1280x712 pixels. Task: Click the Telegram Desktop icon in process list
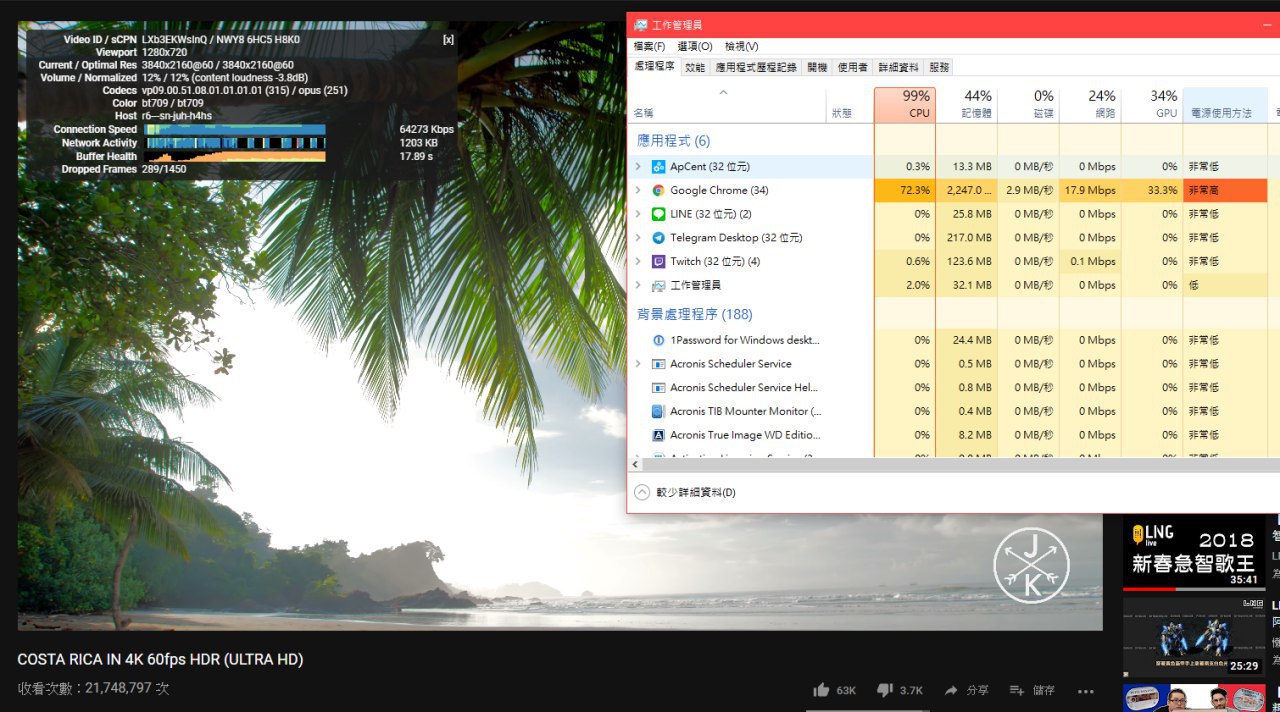(658, 238)
